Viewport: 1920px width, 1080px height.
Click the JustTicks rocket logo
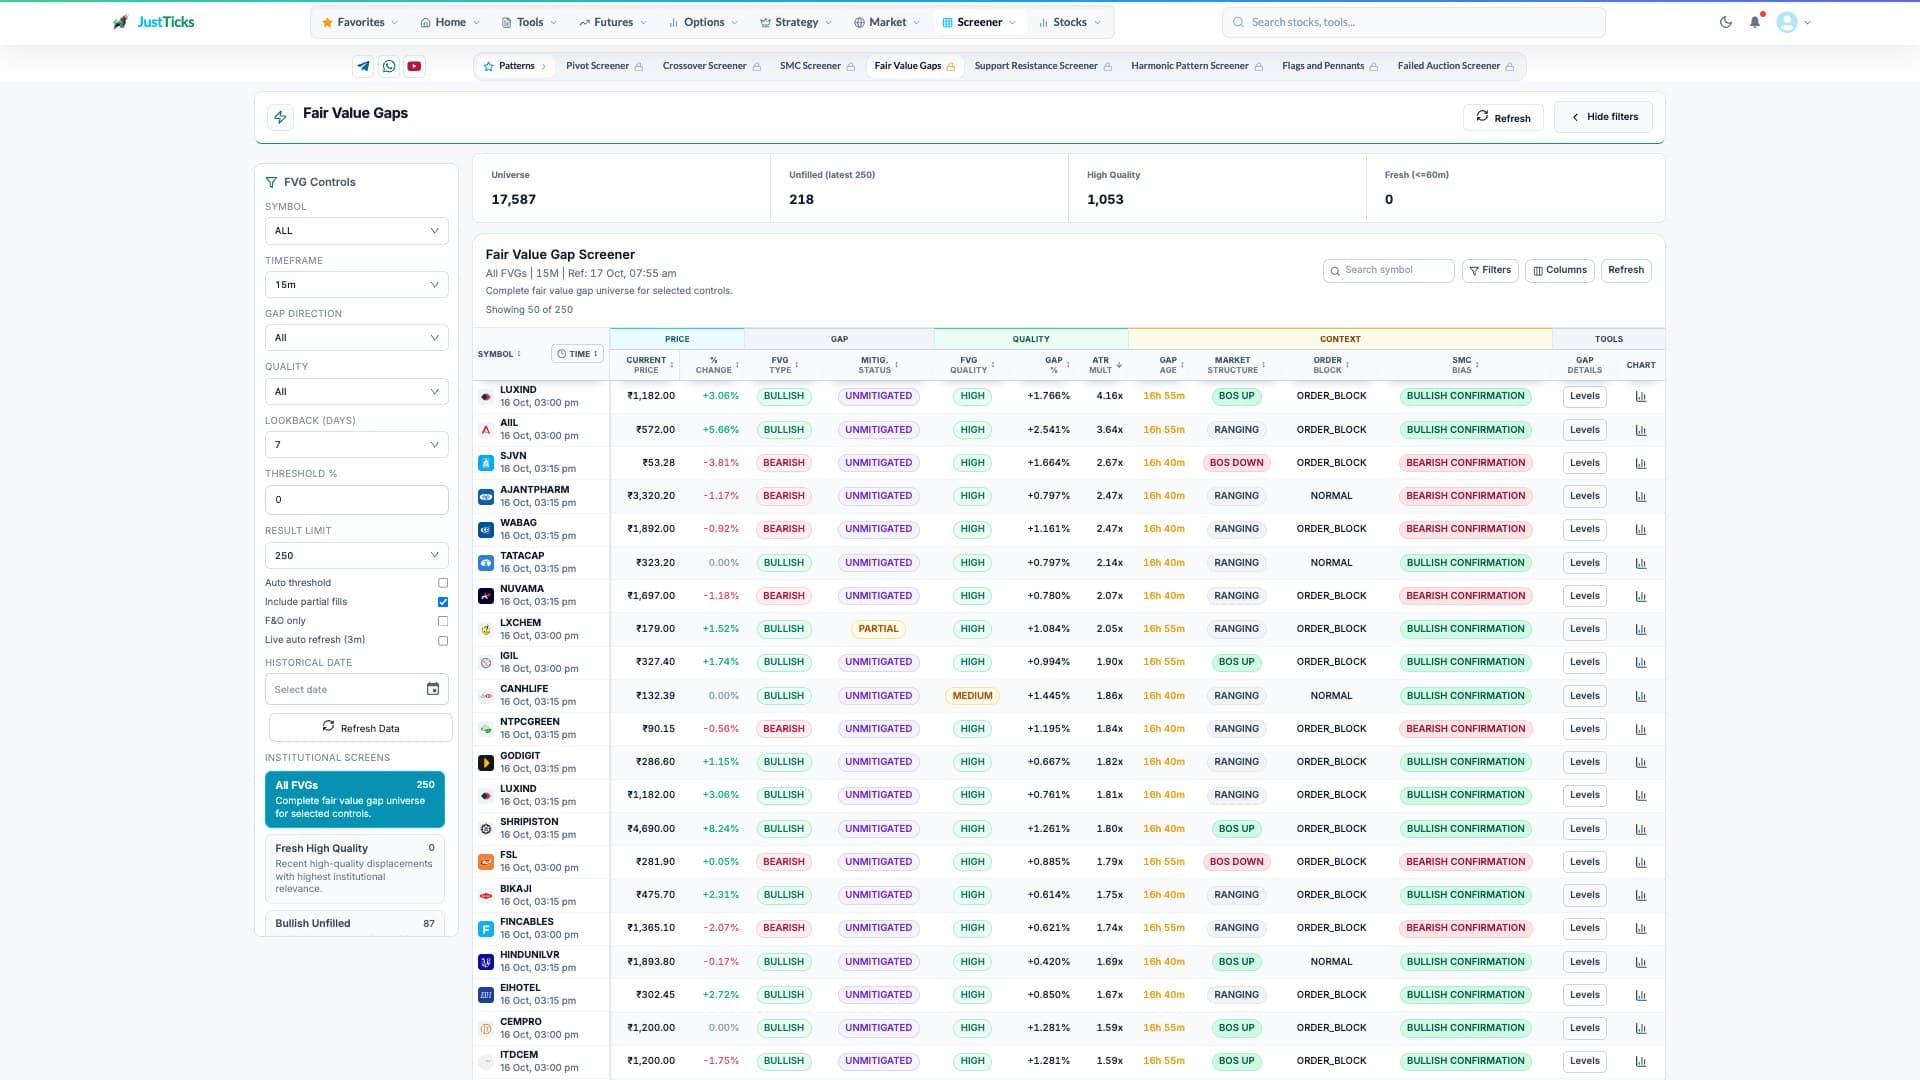[x=120, y=22]
